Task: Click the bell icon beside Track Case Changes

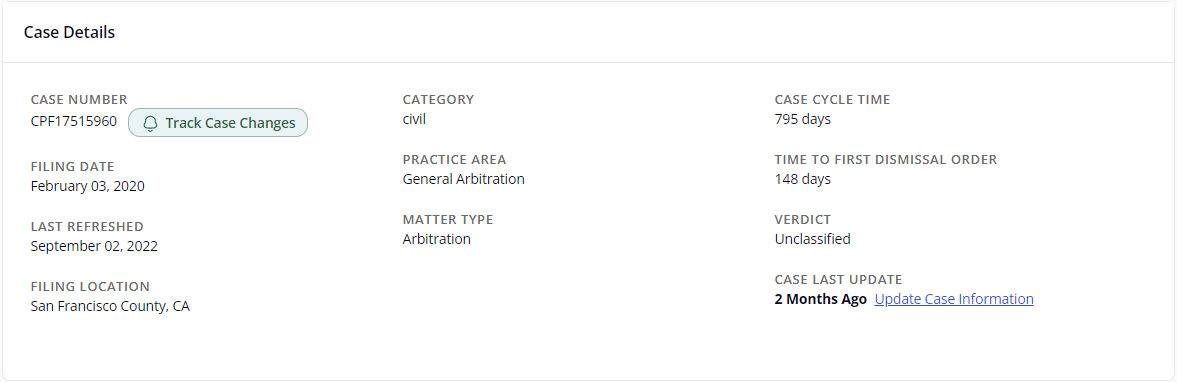Action: coord(150,123)
